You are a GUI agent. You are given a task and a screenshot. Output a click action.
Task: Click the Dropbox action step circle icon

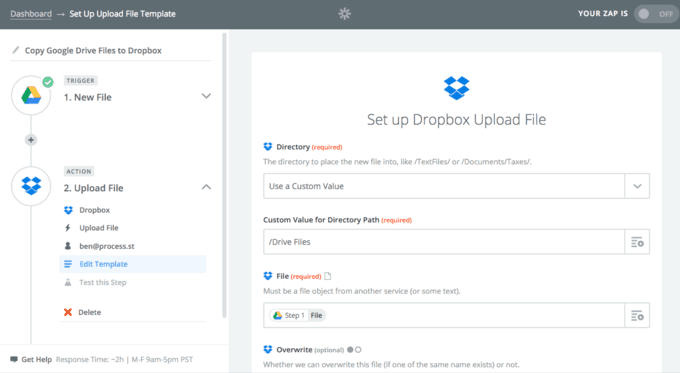[31, 186]
